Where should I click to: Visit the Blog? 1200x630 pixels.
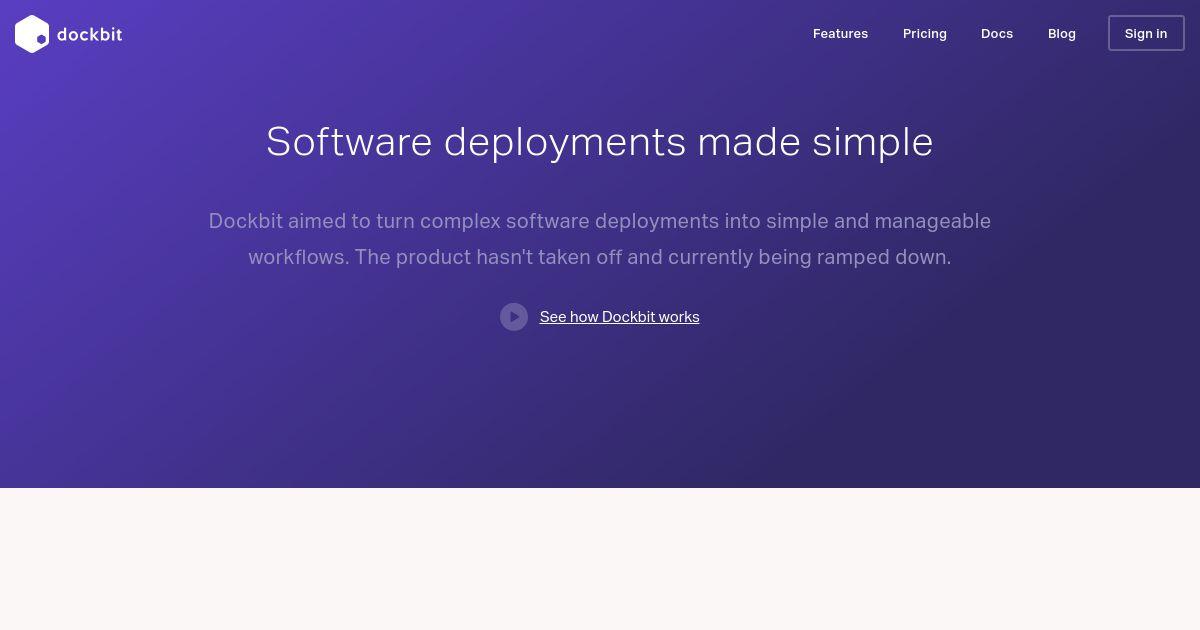point(1062,33)
